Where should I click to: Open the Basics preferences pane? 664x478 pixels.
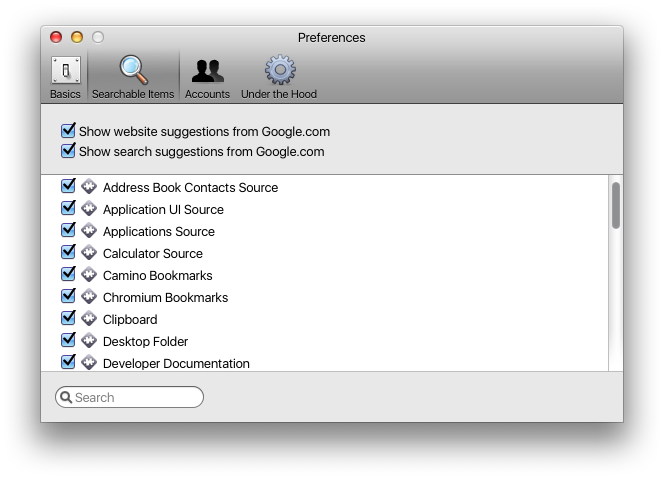point(65,77)
